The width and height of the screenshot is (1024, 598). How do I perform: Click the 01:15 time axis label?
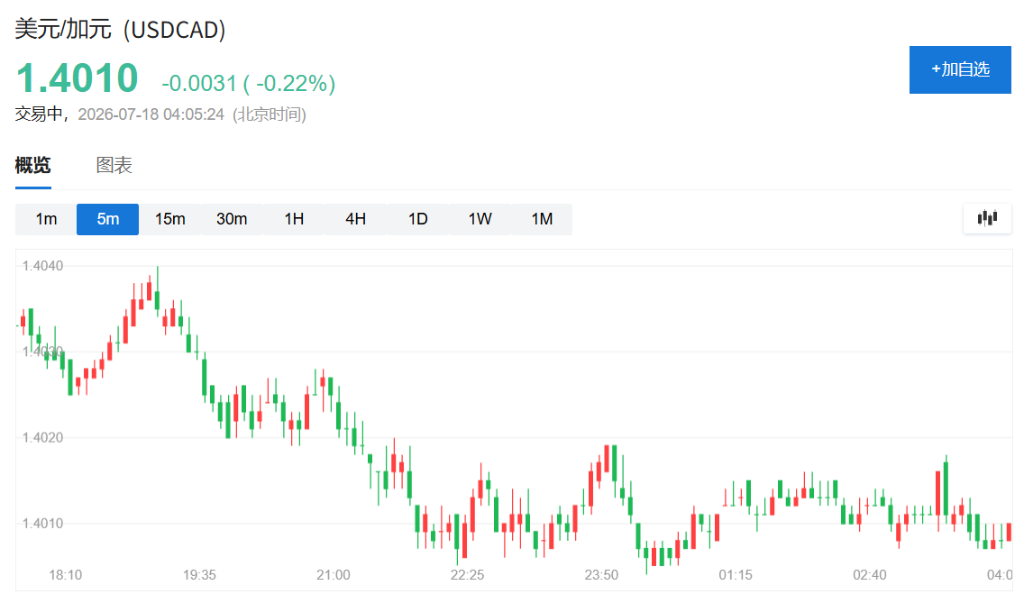735,575
